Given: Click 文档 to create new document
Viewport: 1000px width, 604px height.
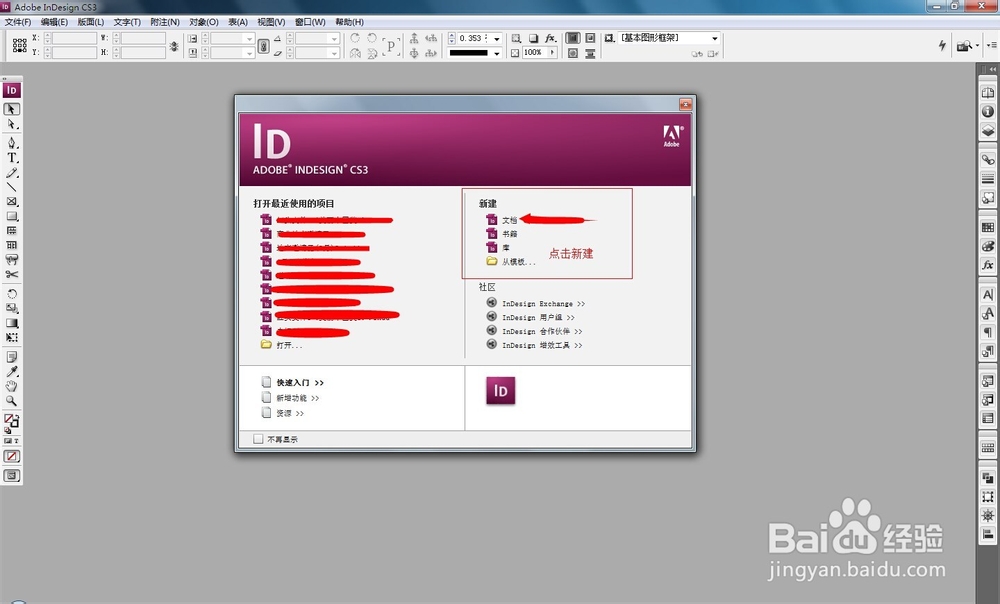Looking at the screenshot, I should (x=510, y=220).
